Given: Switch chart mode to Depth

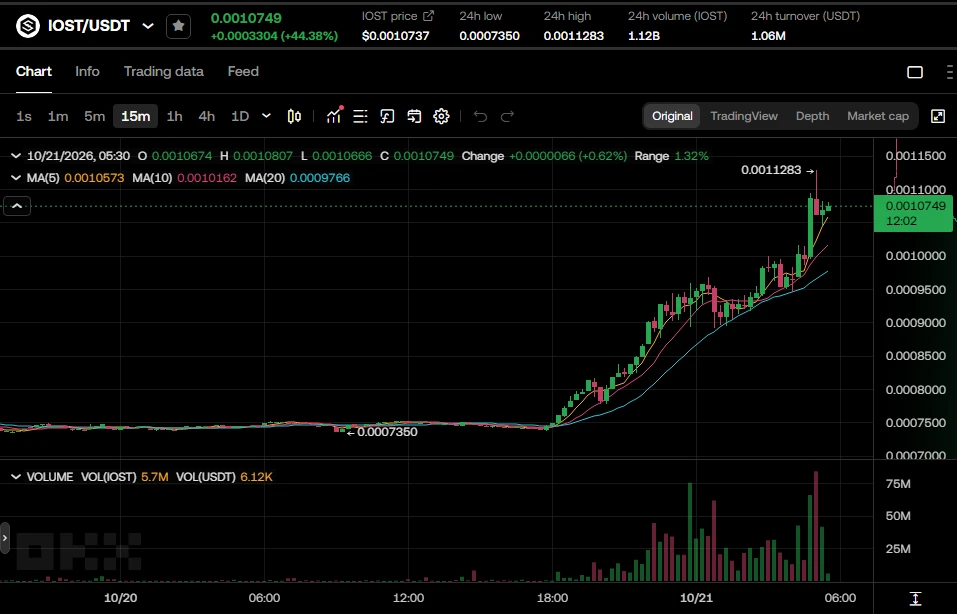Looking at the screenshot, I should 812,116.
